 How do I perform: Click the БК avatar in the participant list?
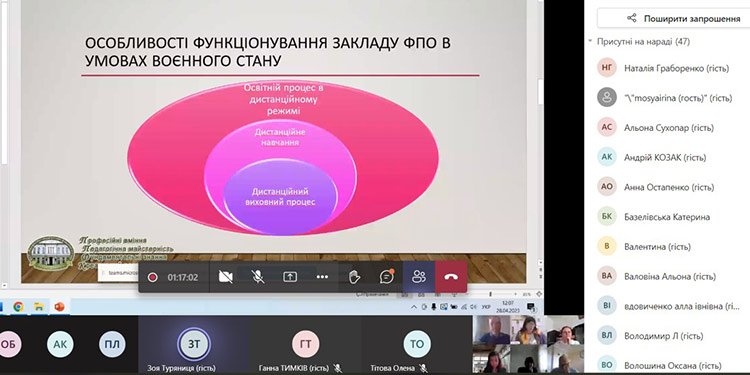[607, 217]
